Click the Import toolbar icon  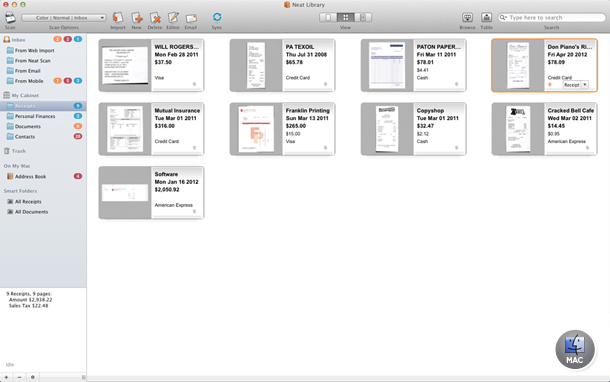pyautogui.click(x=117, y=18)
